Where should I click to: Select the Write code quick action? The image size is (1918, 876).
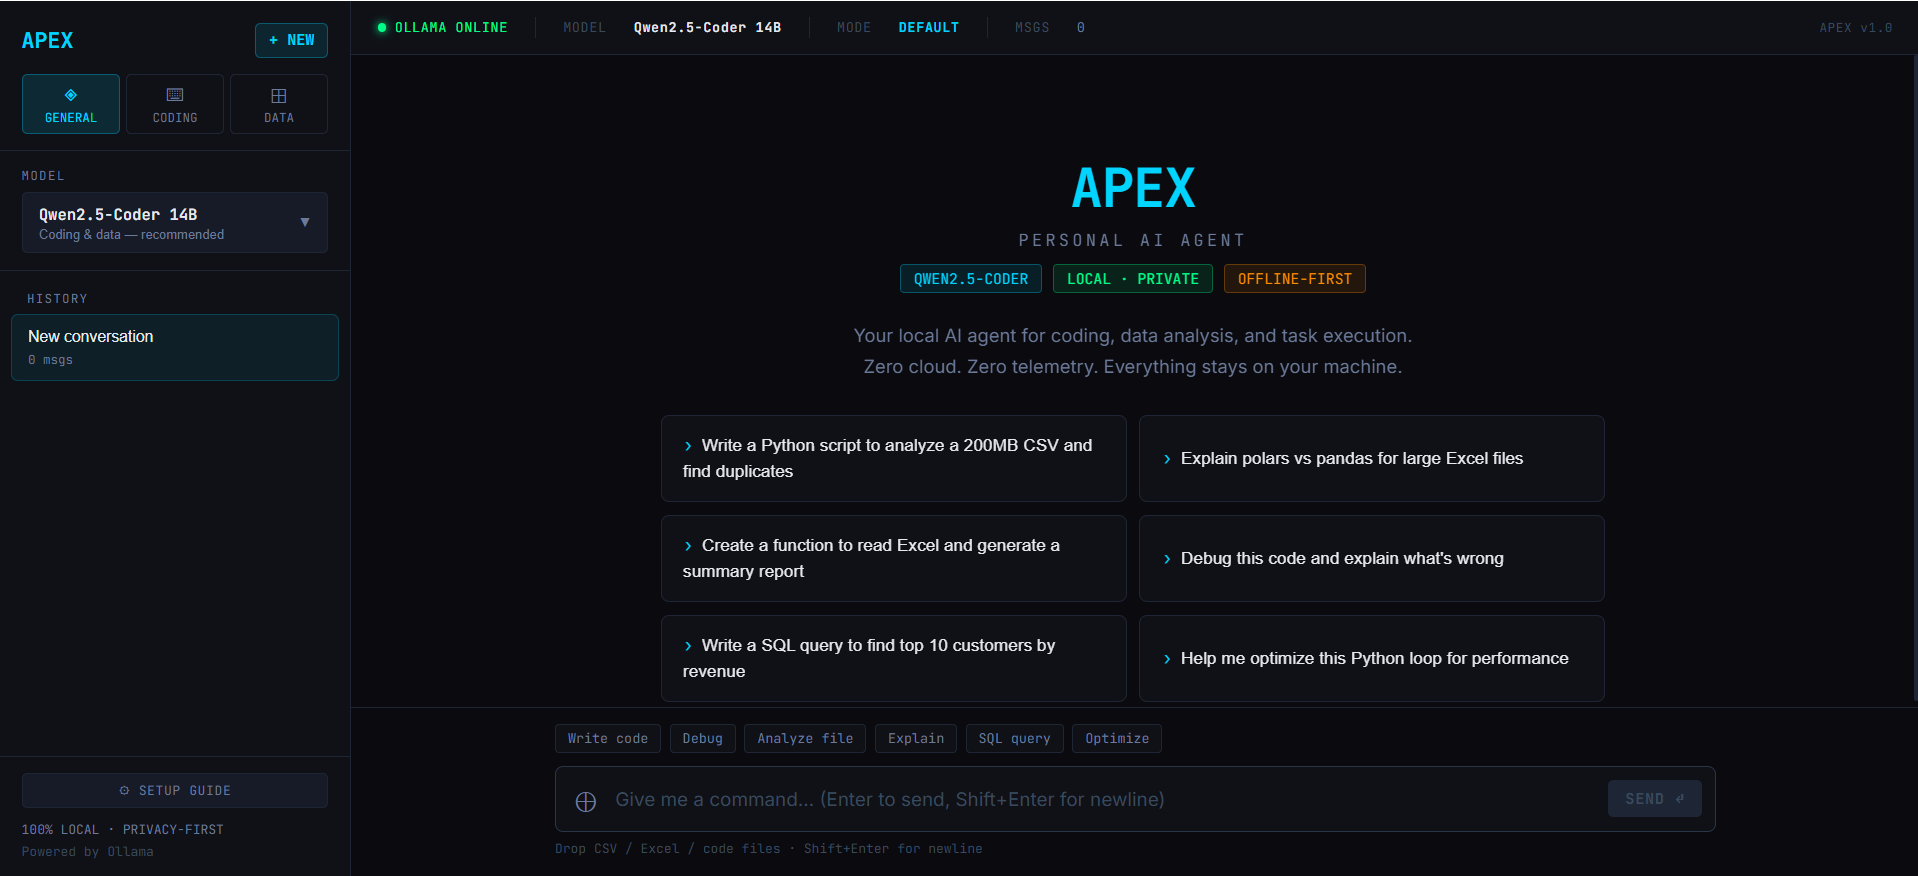tap(608, 738)
